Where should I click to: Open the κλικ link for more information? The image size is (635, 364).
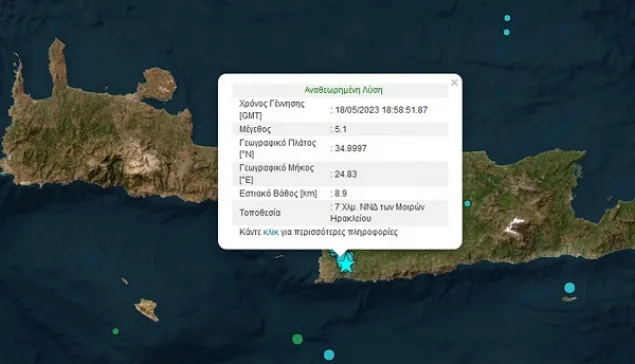[x=271, y=232]
